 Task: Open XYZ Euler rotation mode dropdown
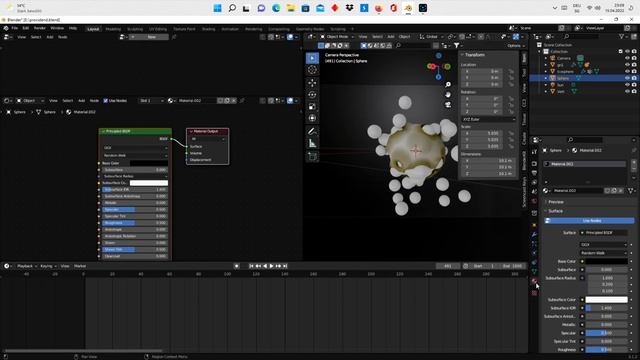[x=489, y=119]
